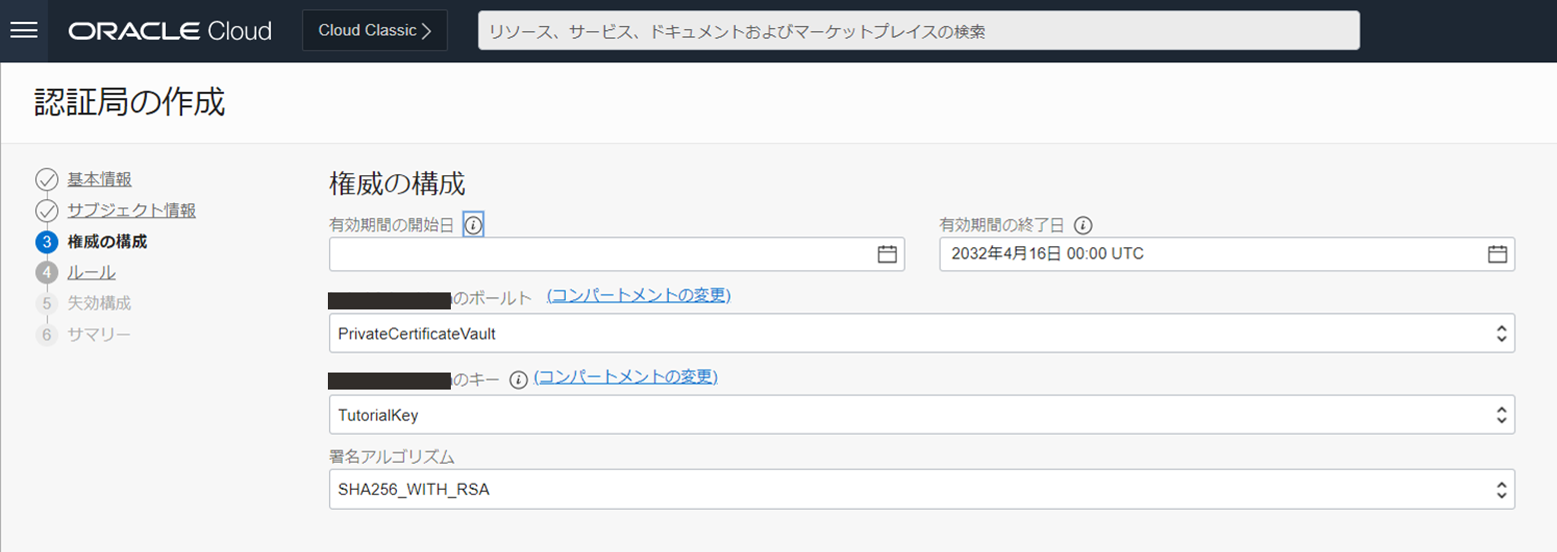This screenshot has height=552, width=1557.
Task: Click info icon beside 有効期間の開始日
Action: click(x=474, y=226)
